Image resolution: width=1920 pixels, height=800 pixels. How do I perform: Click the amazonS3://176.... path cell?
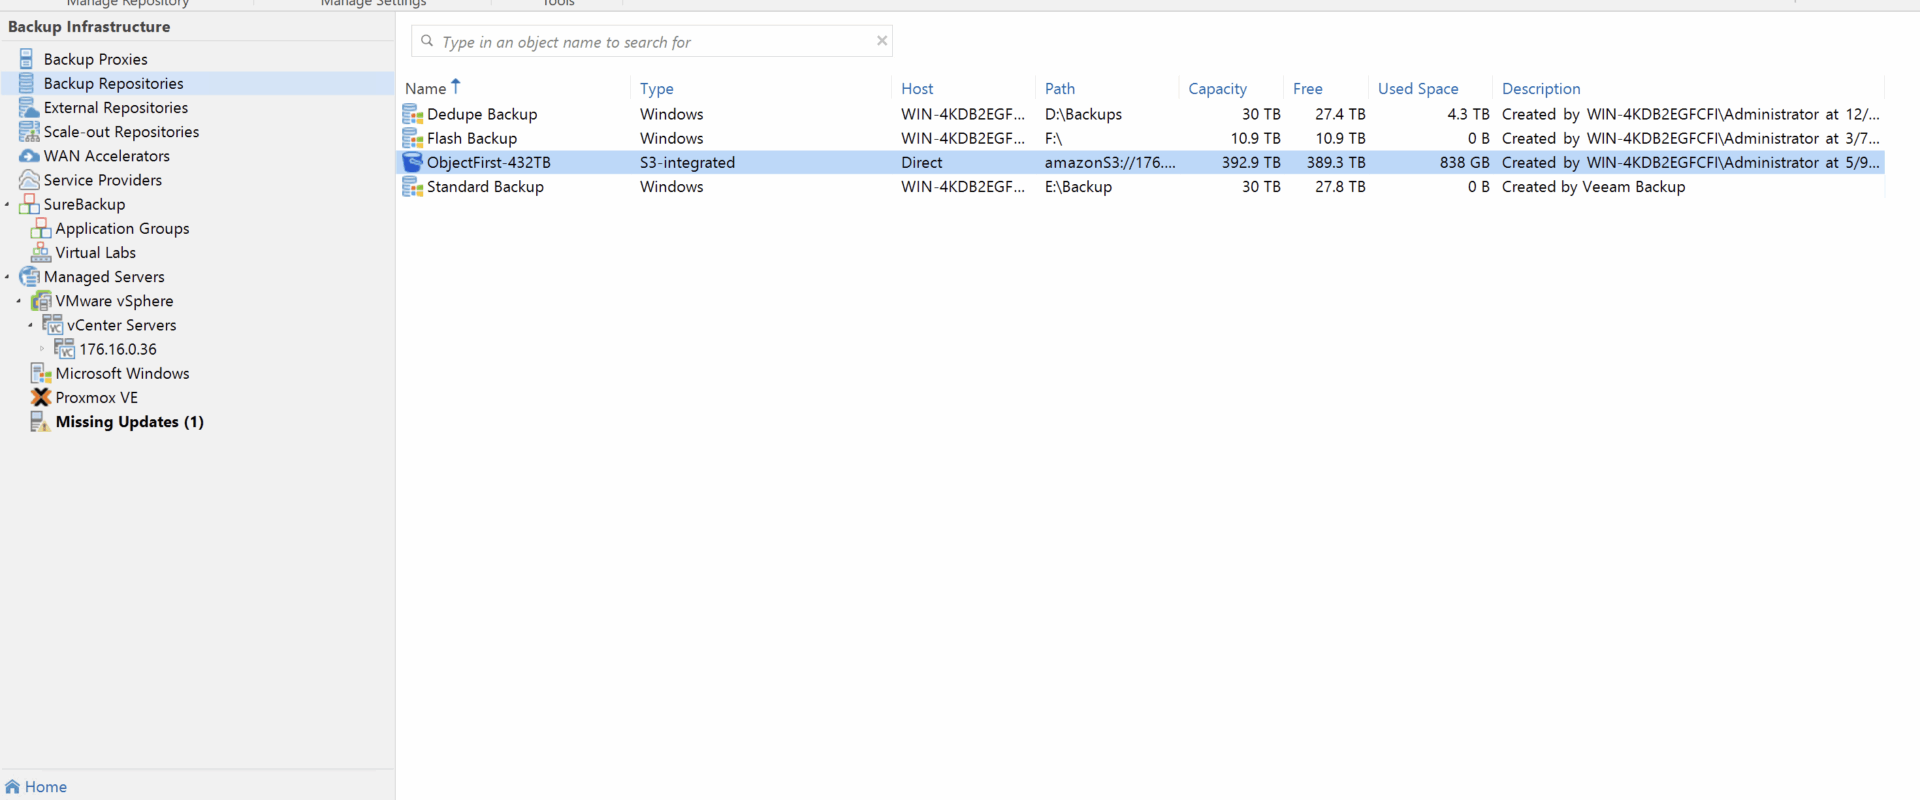coord(1110,162)
